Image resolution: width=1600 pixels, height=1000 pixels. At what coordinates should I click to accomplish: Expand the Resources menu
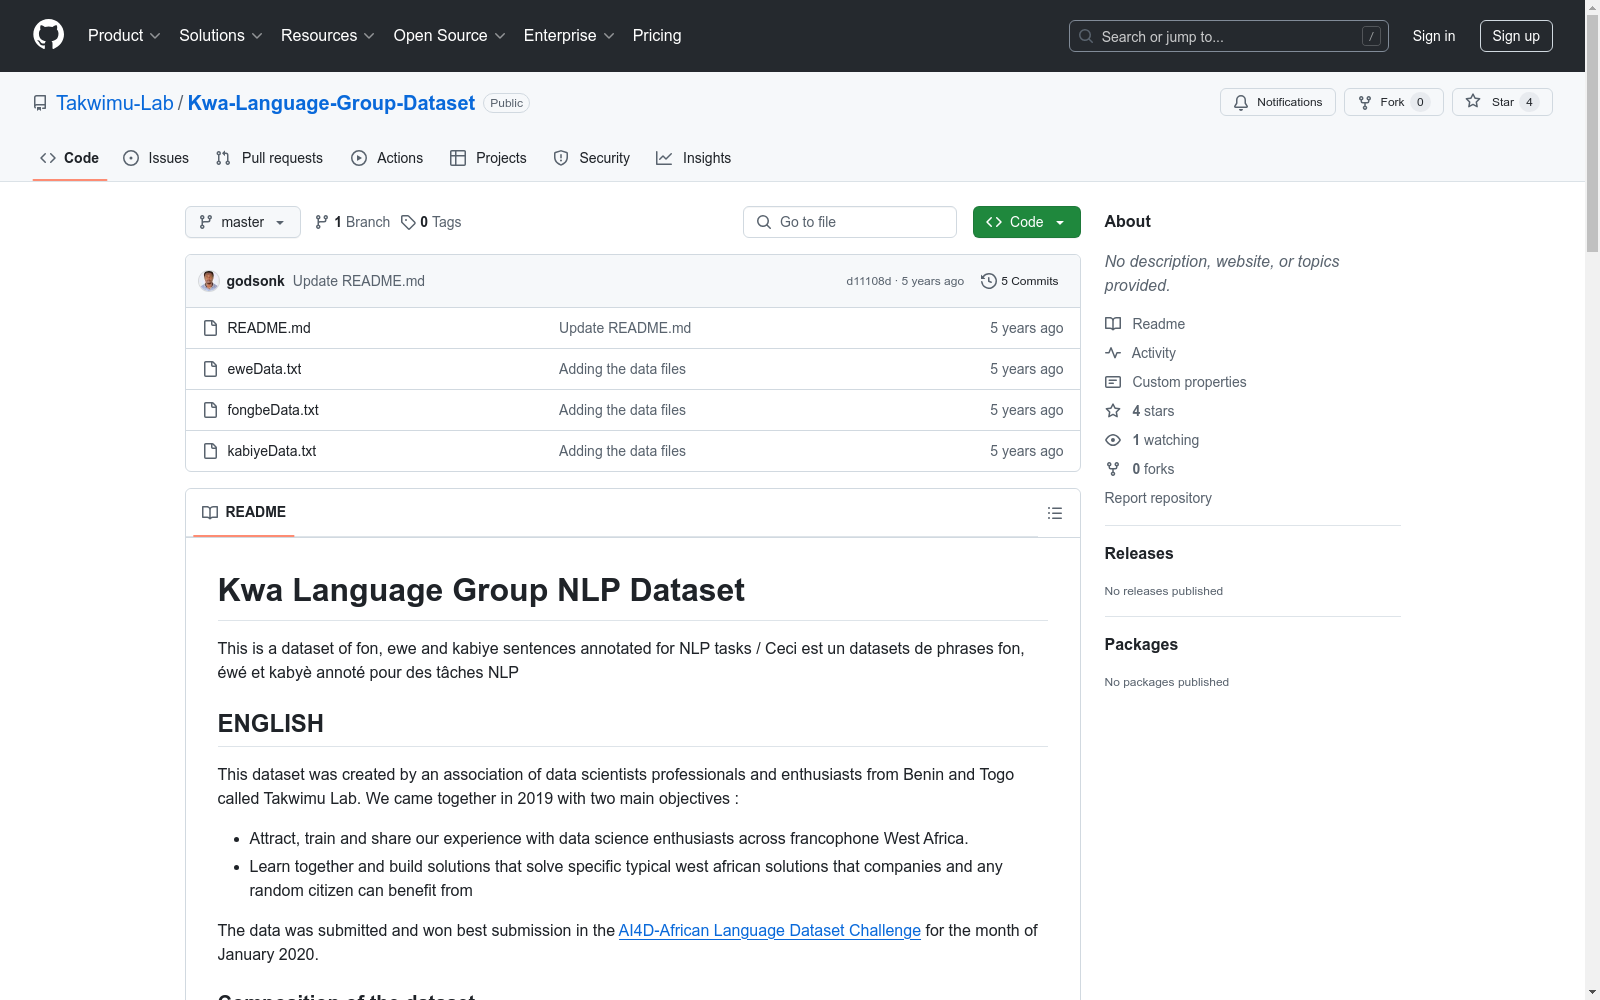328,35
